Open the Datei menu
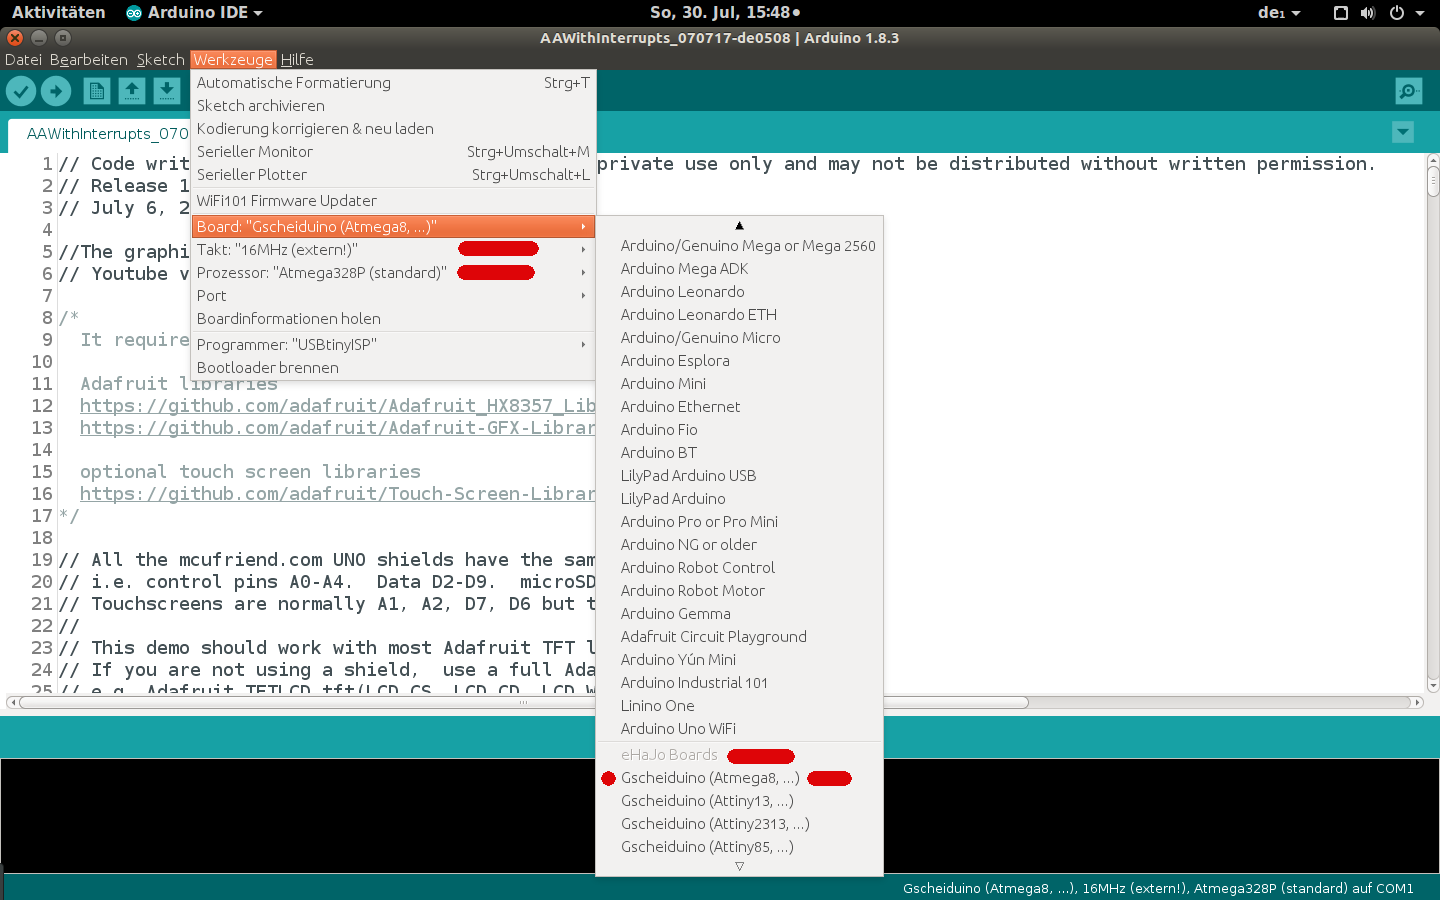1440x900 pixels. tap(24, 59)
